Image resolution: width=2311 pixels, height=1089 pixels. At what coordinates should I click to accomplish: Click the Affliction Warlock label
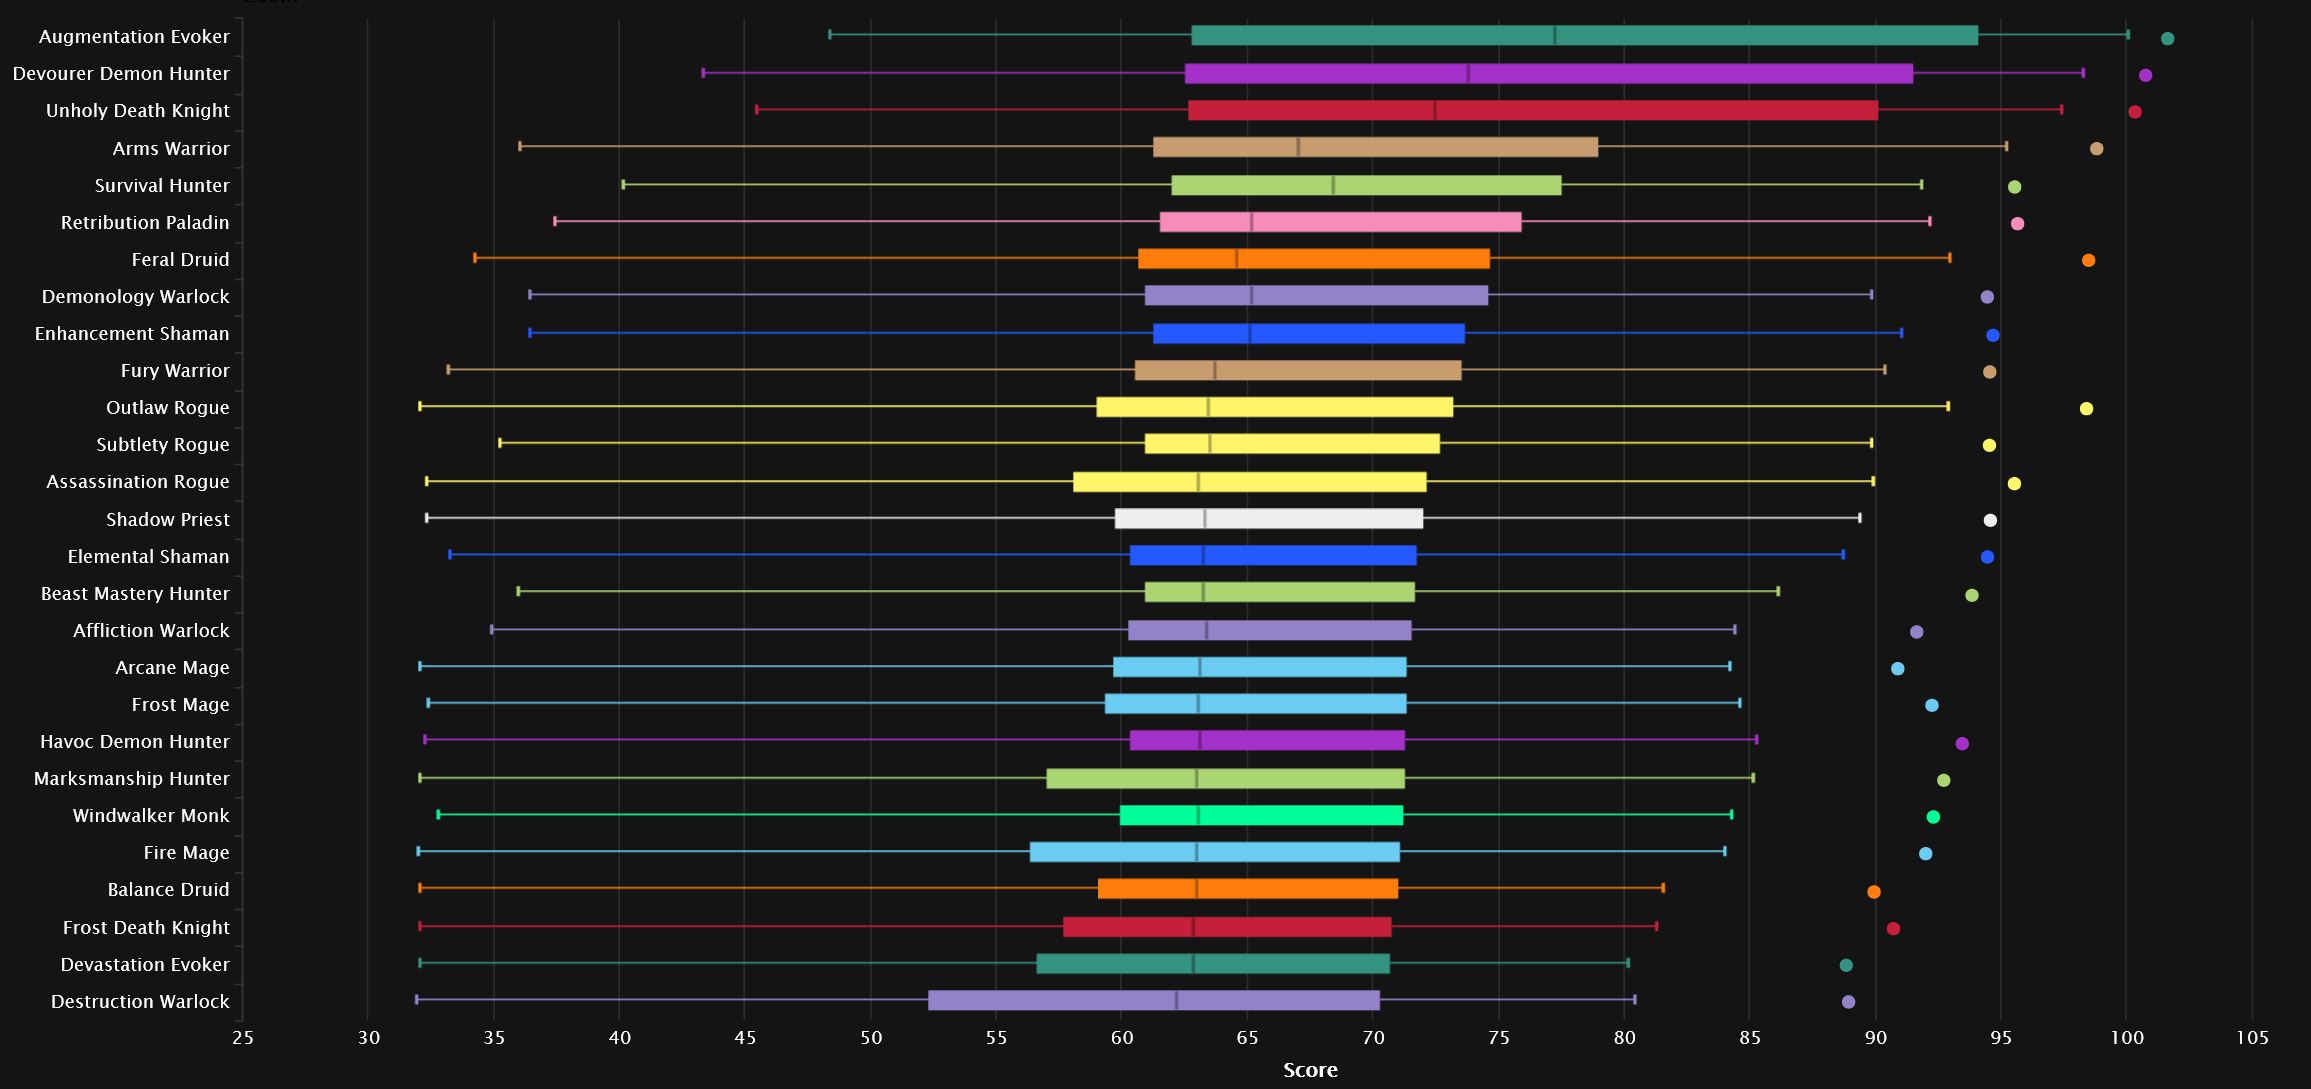[151, 631]
